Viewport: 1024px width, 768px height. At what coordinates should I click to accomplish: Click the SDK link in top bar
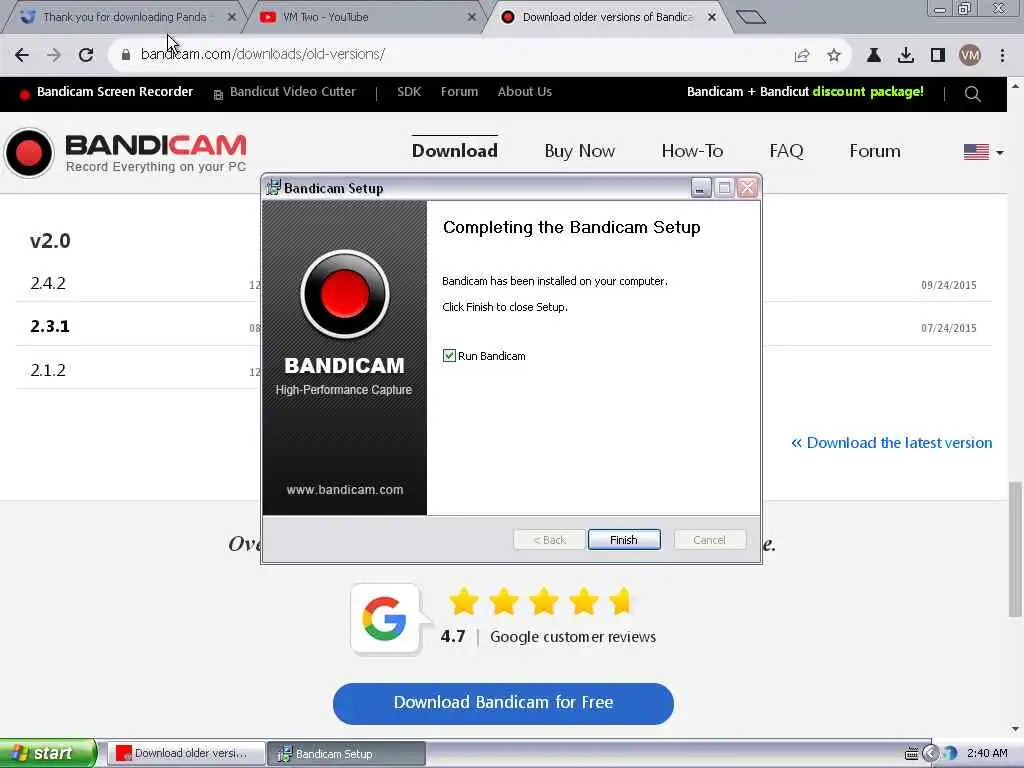(x=409, y=92)
